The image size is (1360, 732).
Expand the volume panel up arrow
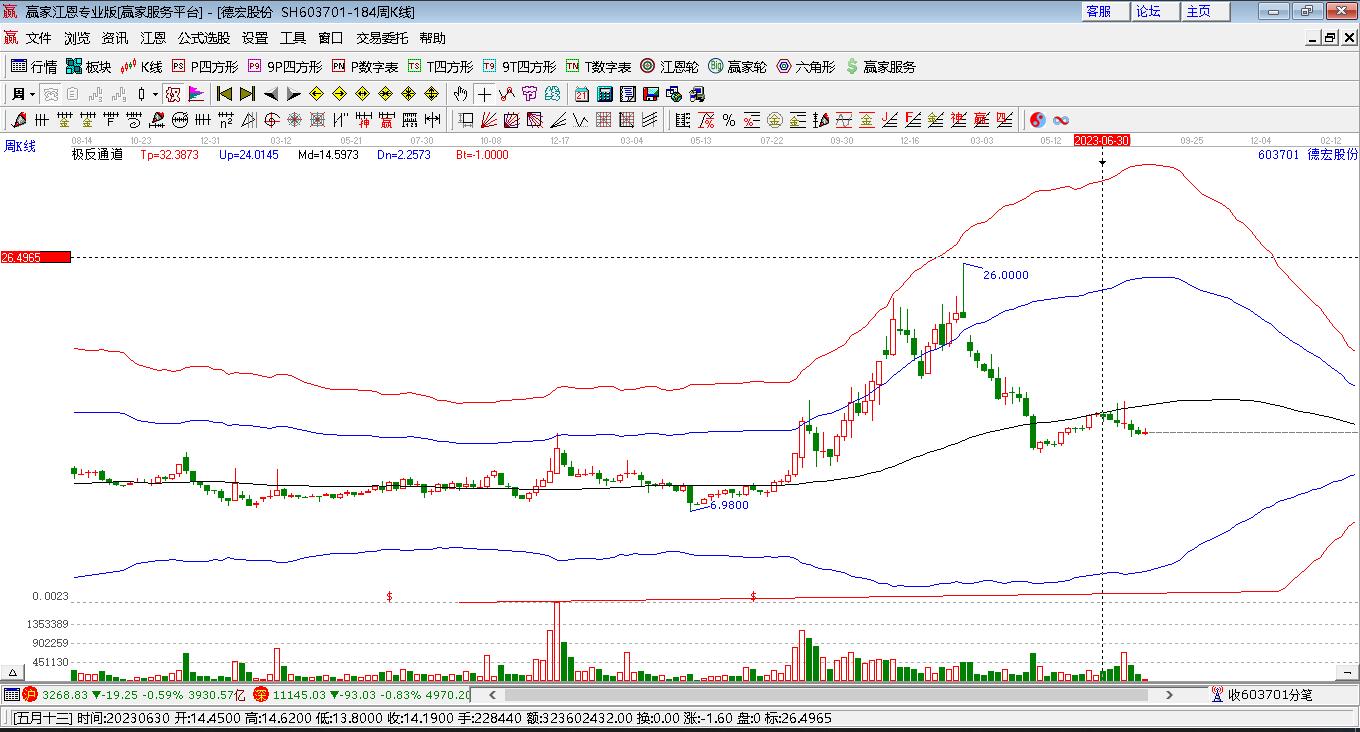pyautogui.click(x=12, y=673)
